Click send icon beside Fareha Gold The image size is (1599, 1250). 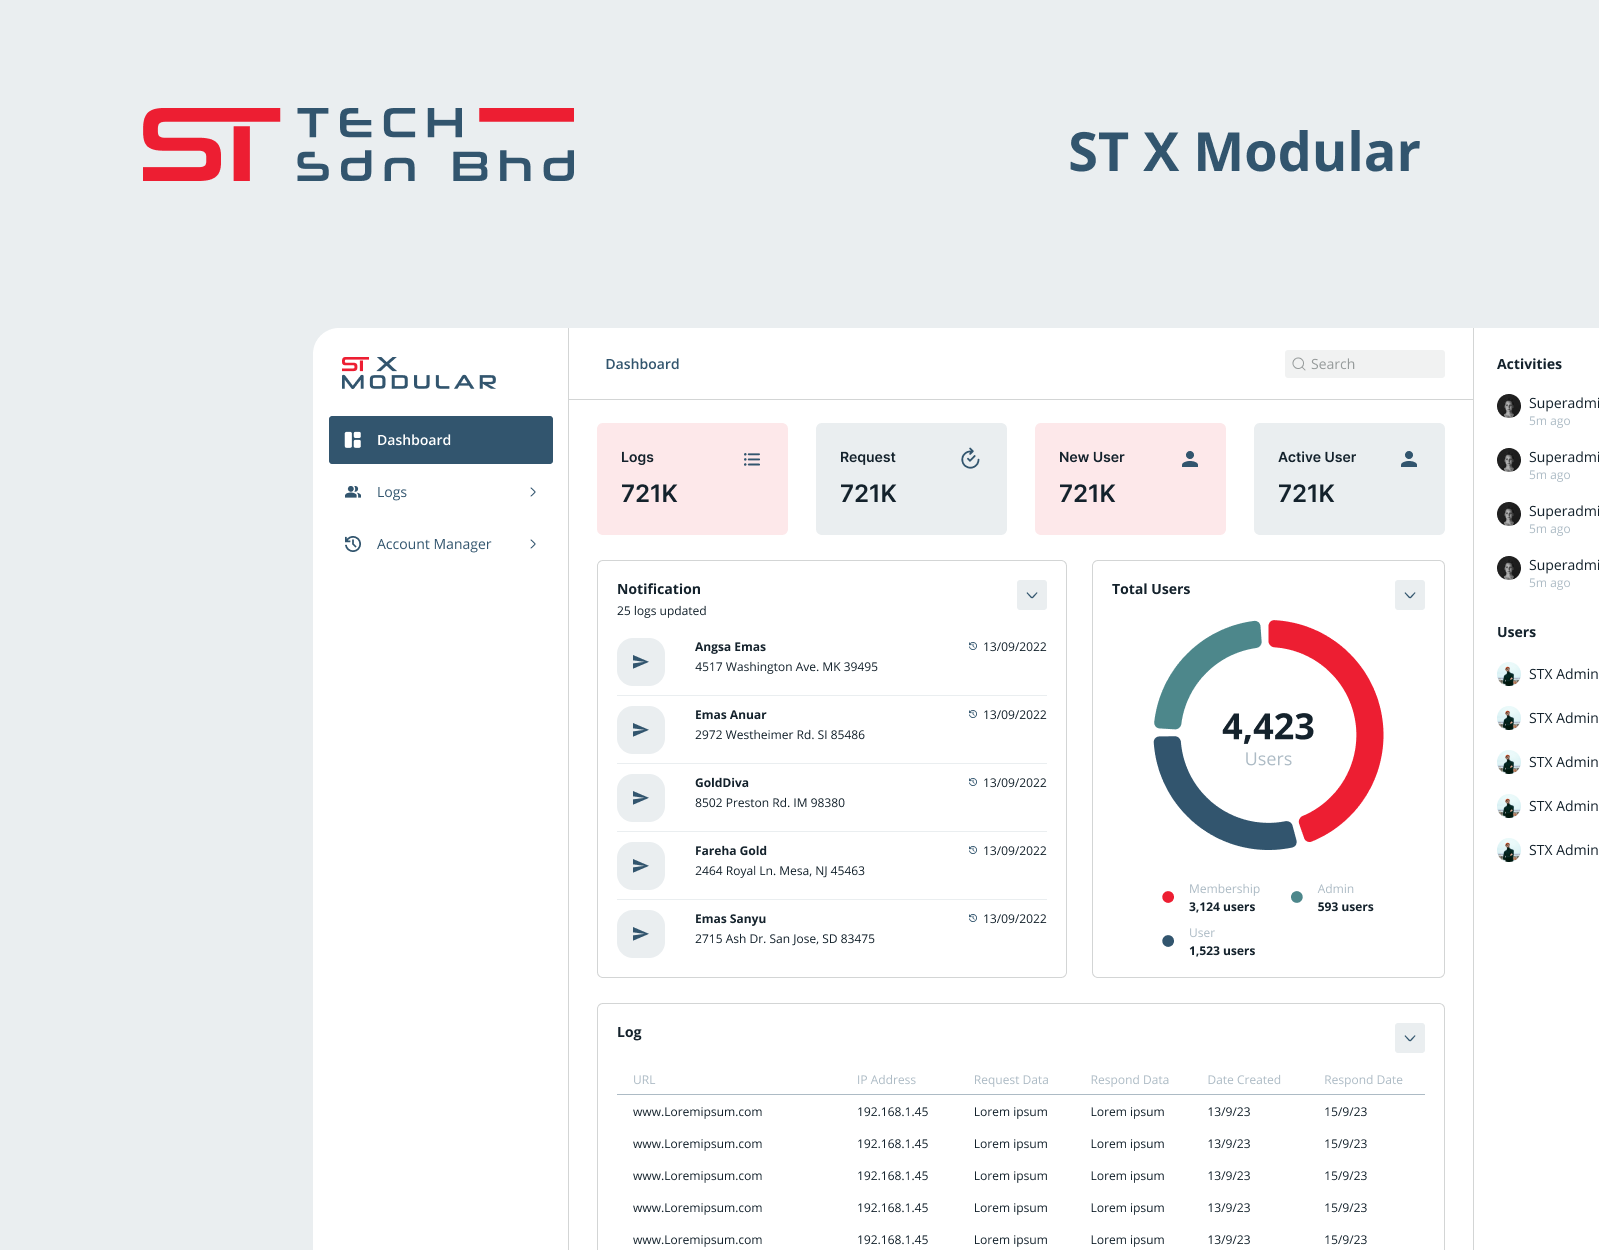(641, 866)
